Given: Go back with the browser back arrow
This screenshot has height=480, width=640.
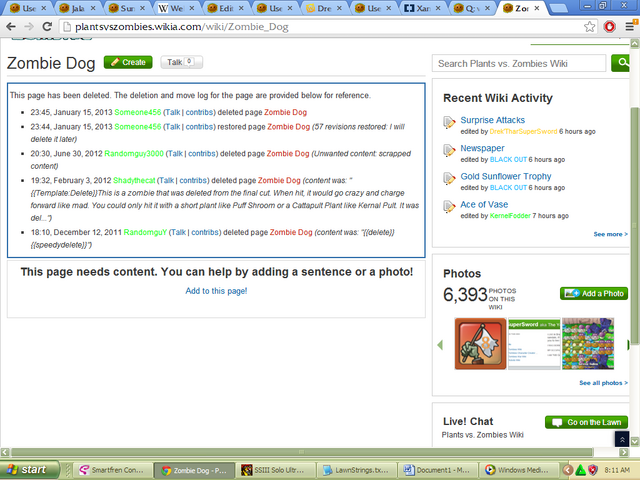Looking at the screenshot, I should click(11, 27).
